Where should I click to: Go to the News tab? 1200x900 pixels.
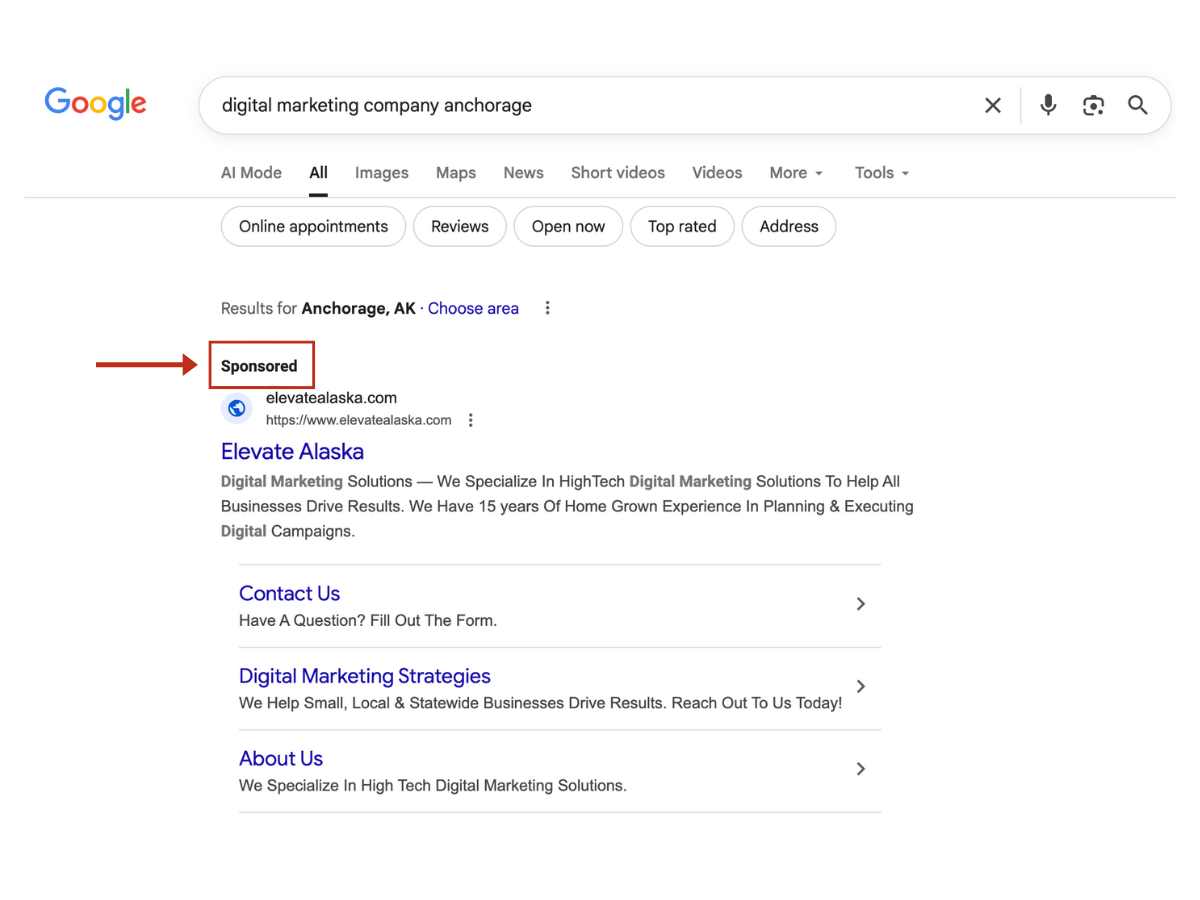click(523, 172)
